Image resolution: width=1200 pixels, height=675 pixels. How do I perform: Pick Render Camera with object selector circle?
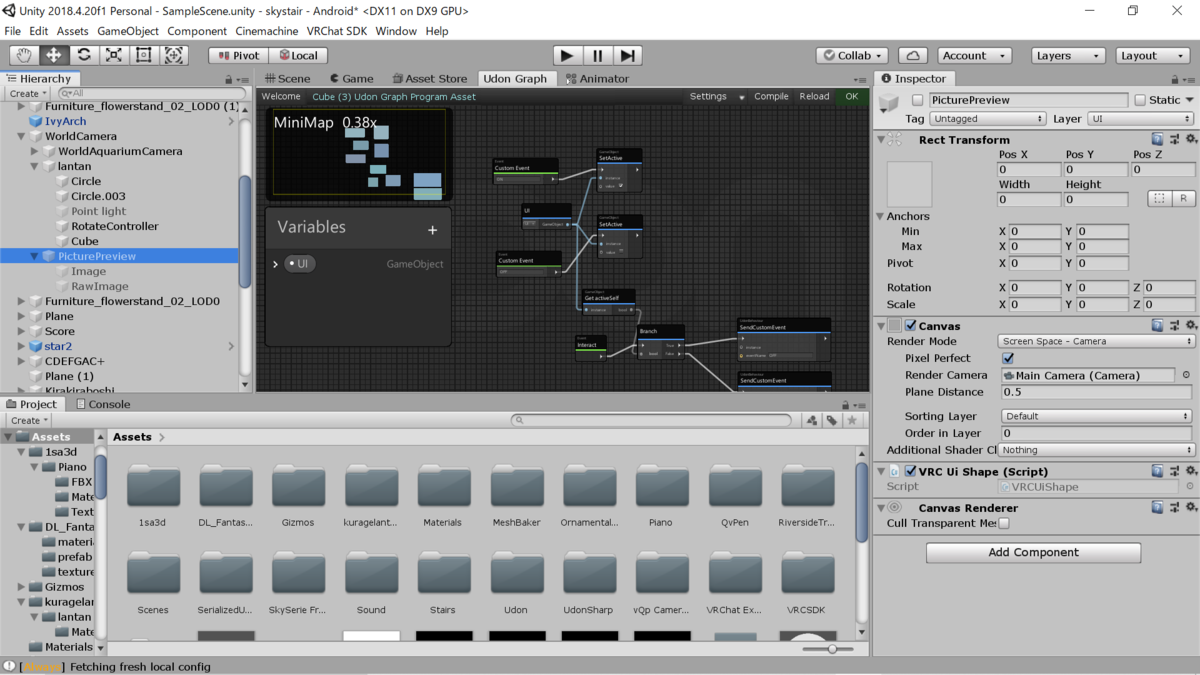click(x=1187, y=375)
